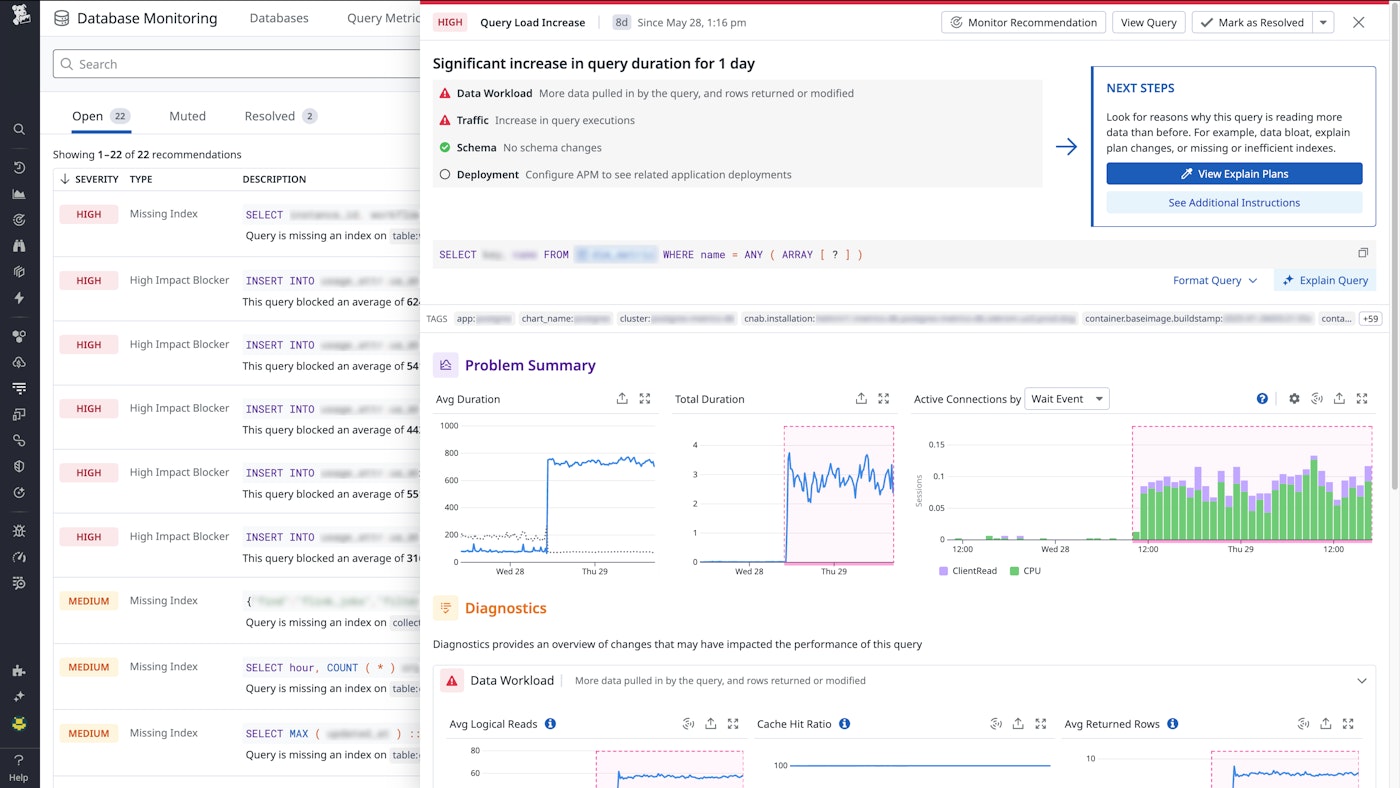This screenshot has width=1400, height=788.
Task: Open the lightning bolt icon in the sidebar
Action: pyautogui.click(x=19, y=298)
